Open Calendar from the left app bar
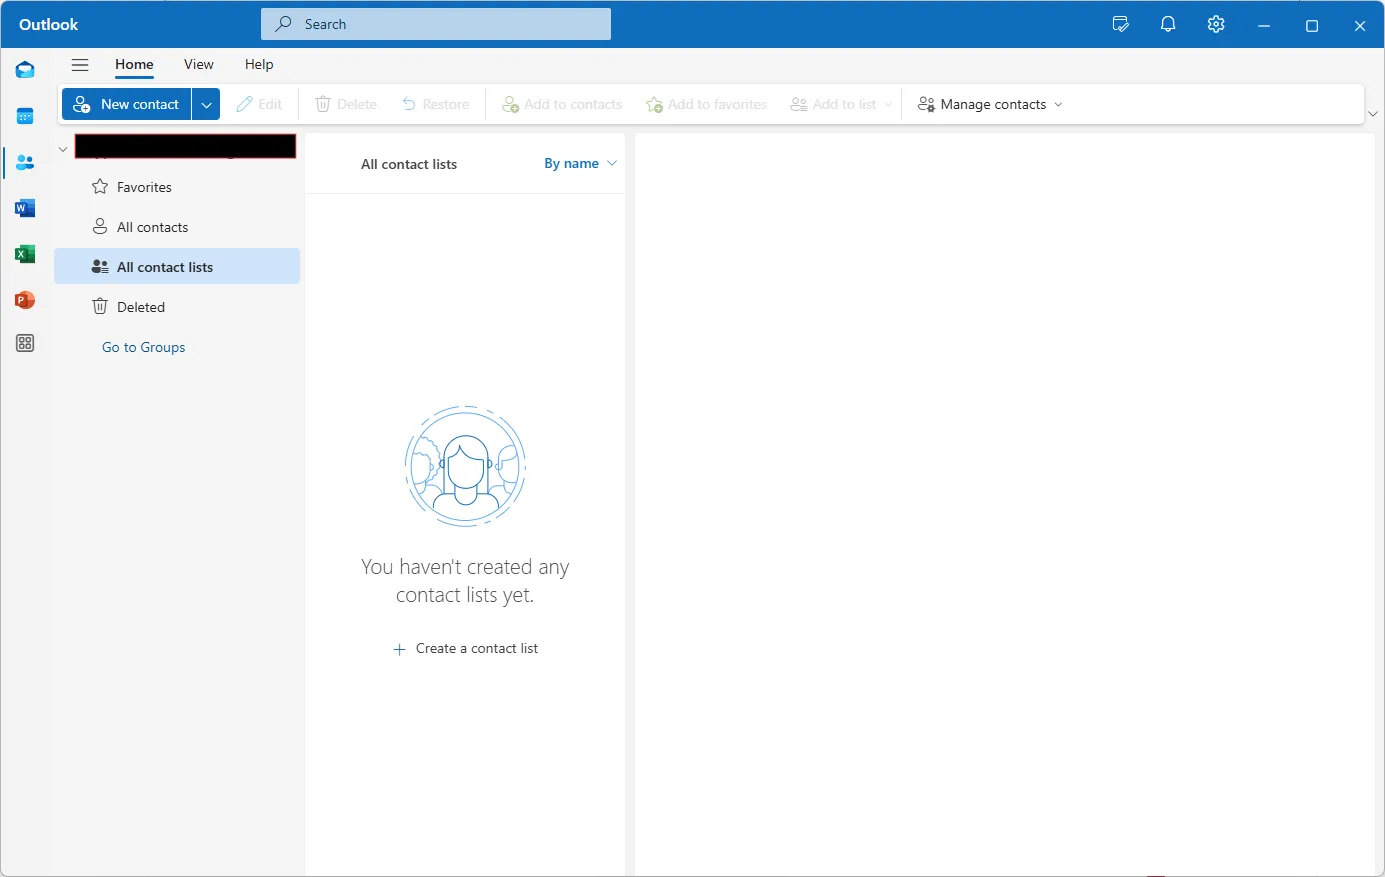1385x877 pixels. click(x=25, y=116)
